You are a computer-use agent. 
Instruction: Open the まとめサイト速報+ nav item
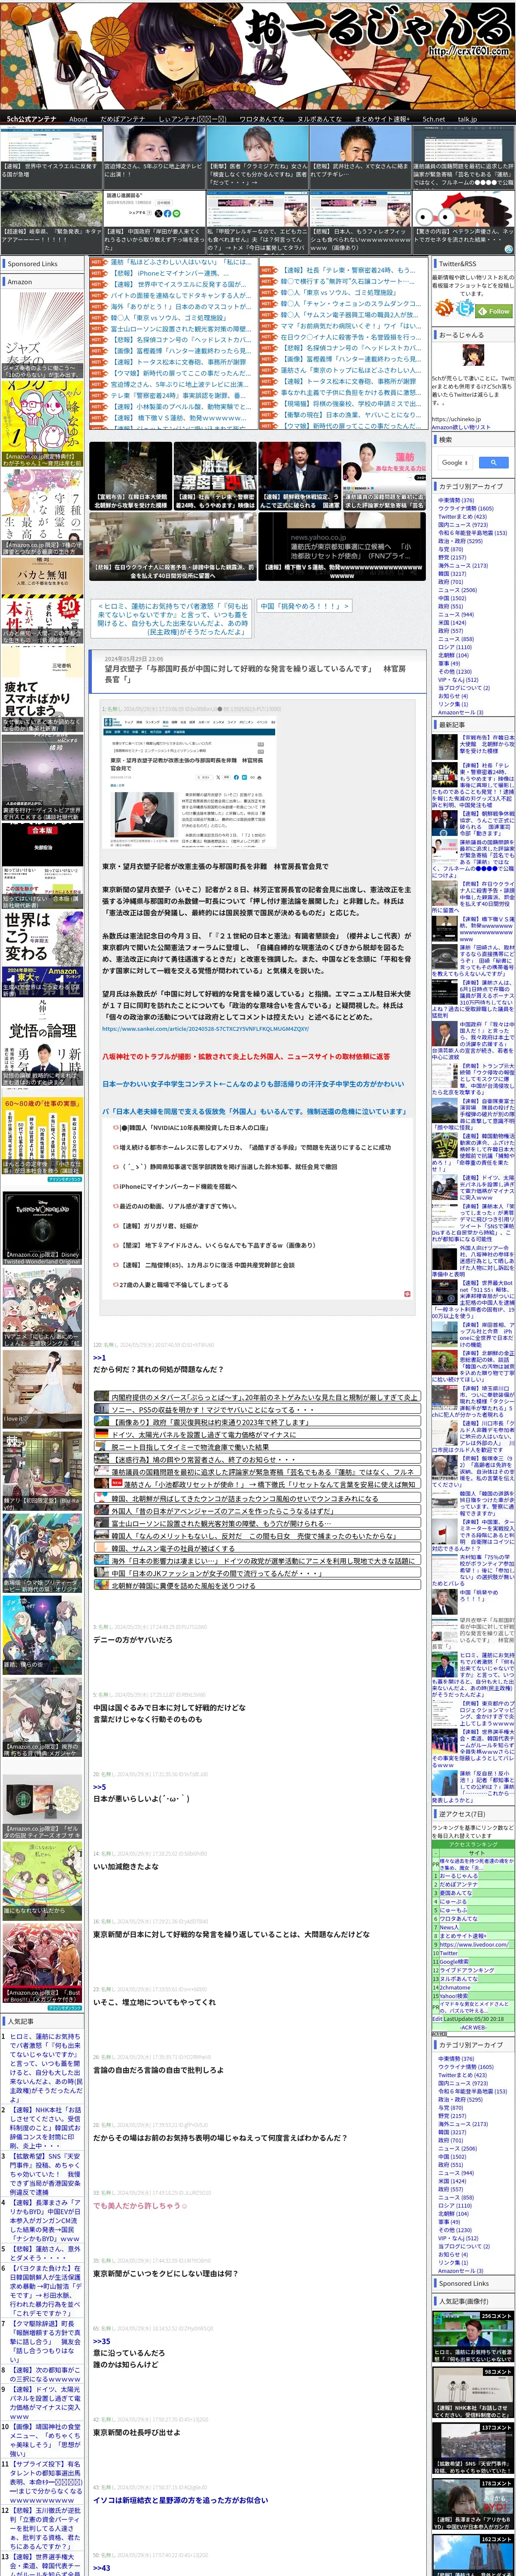coord(383,119)
